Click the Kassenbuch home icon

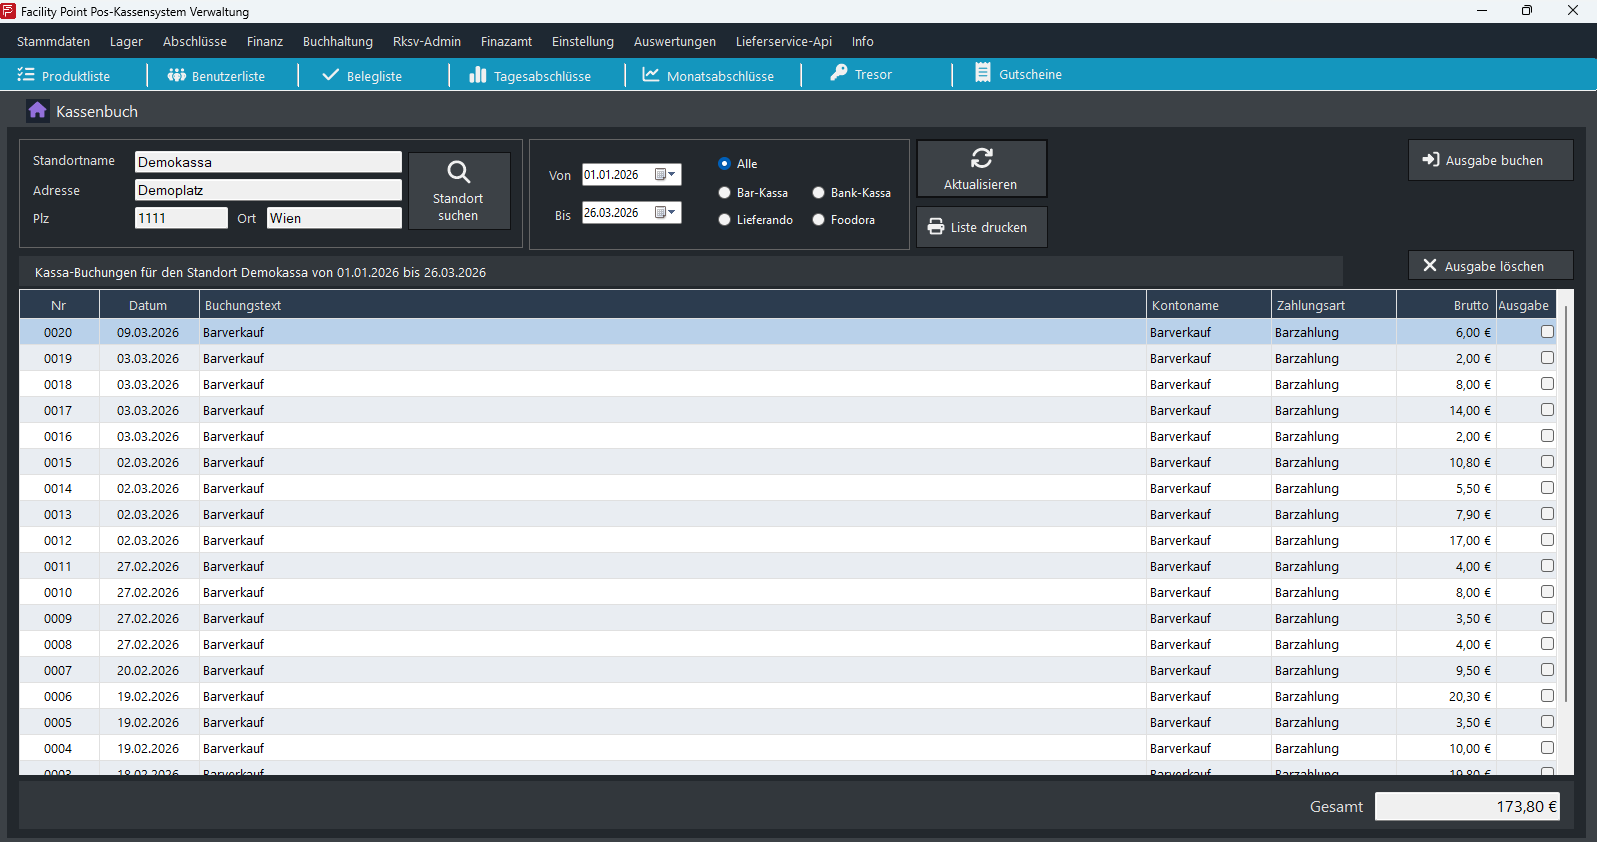(x=37, y=111)
